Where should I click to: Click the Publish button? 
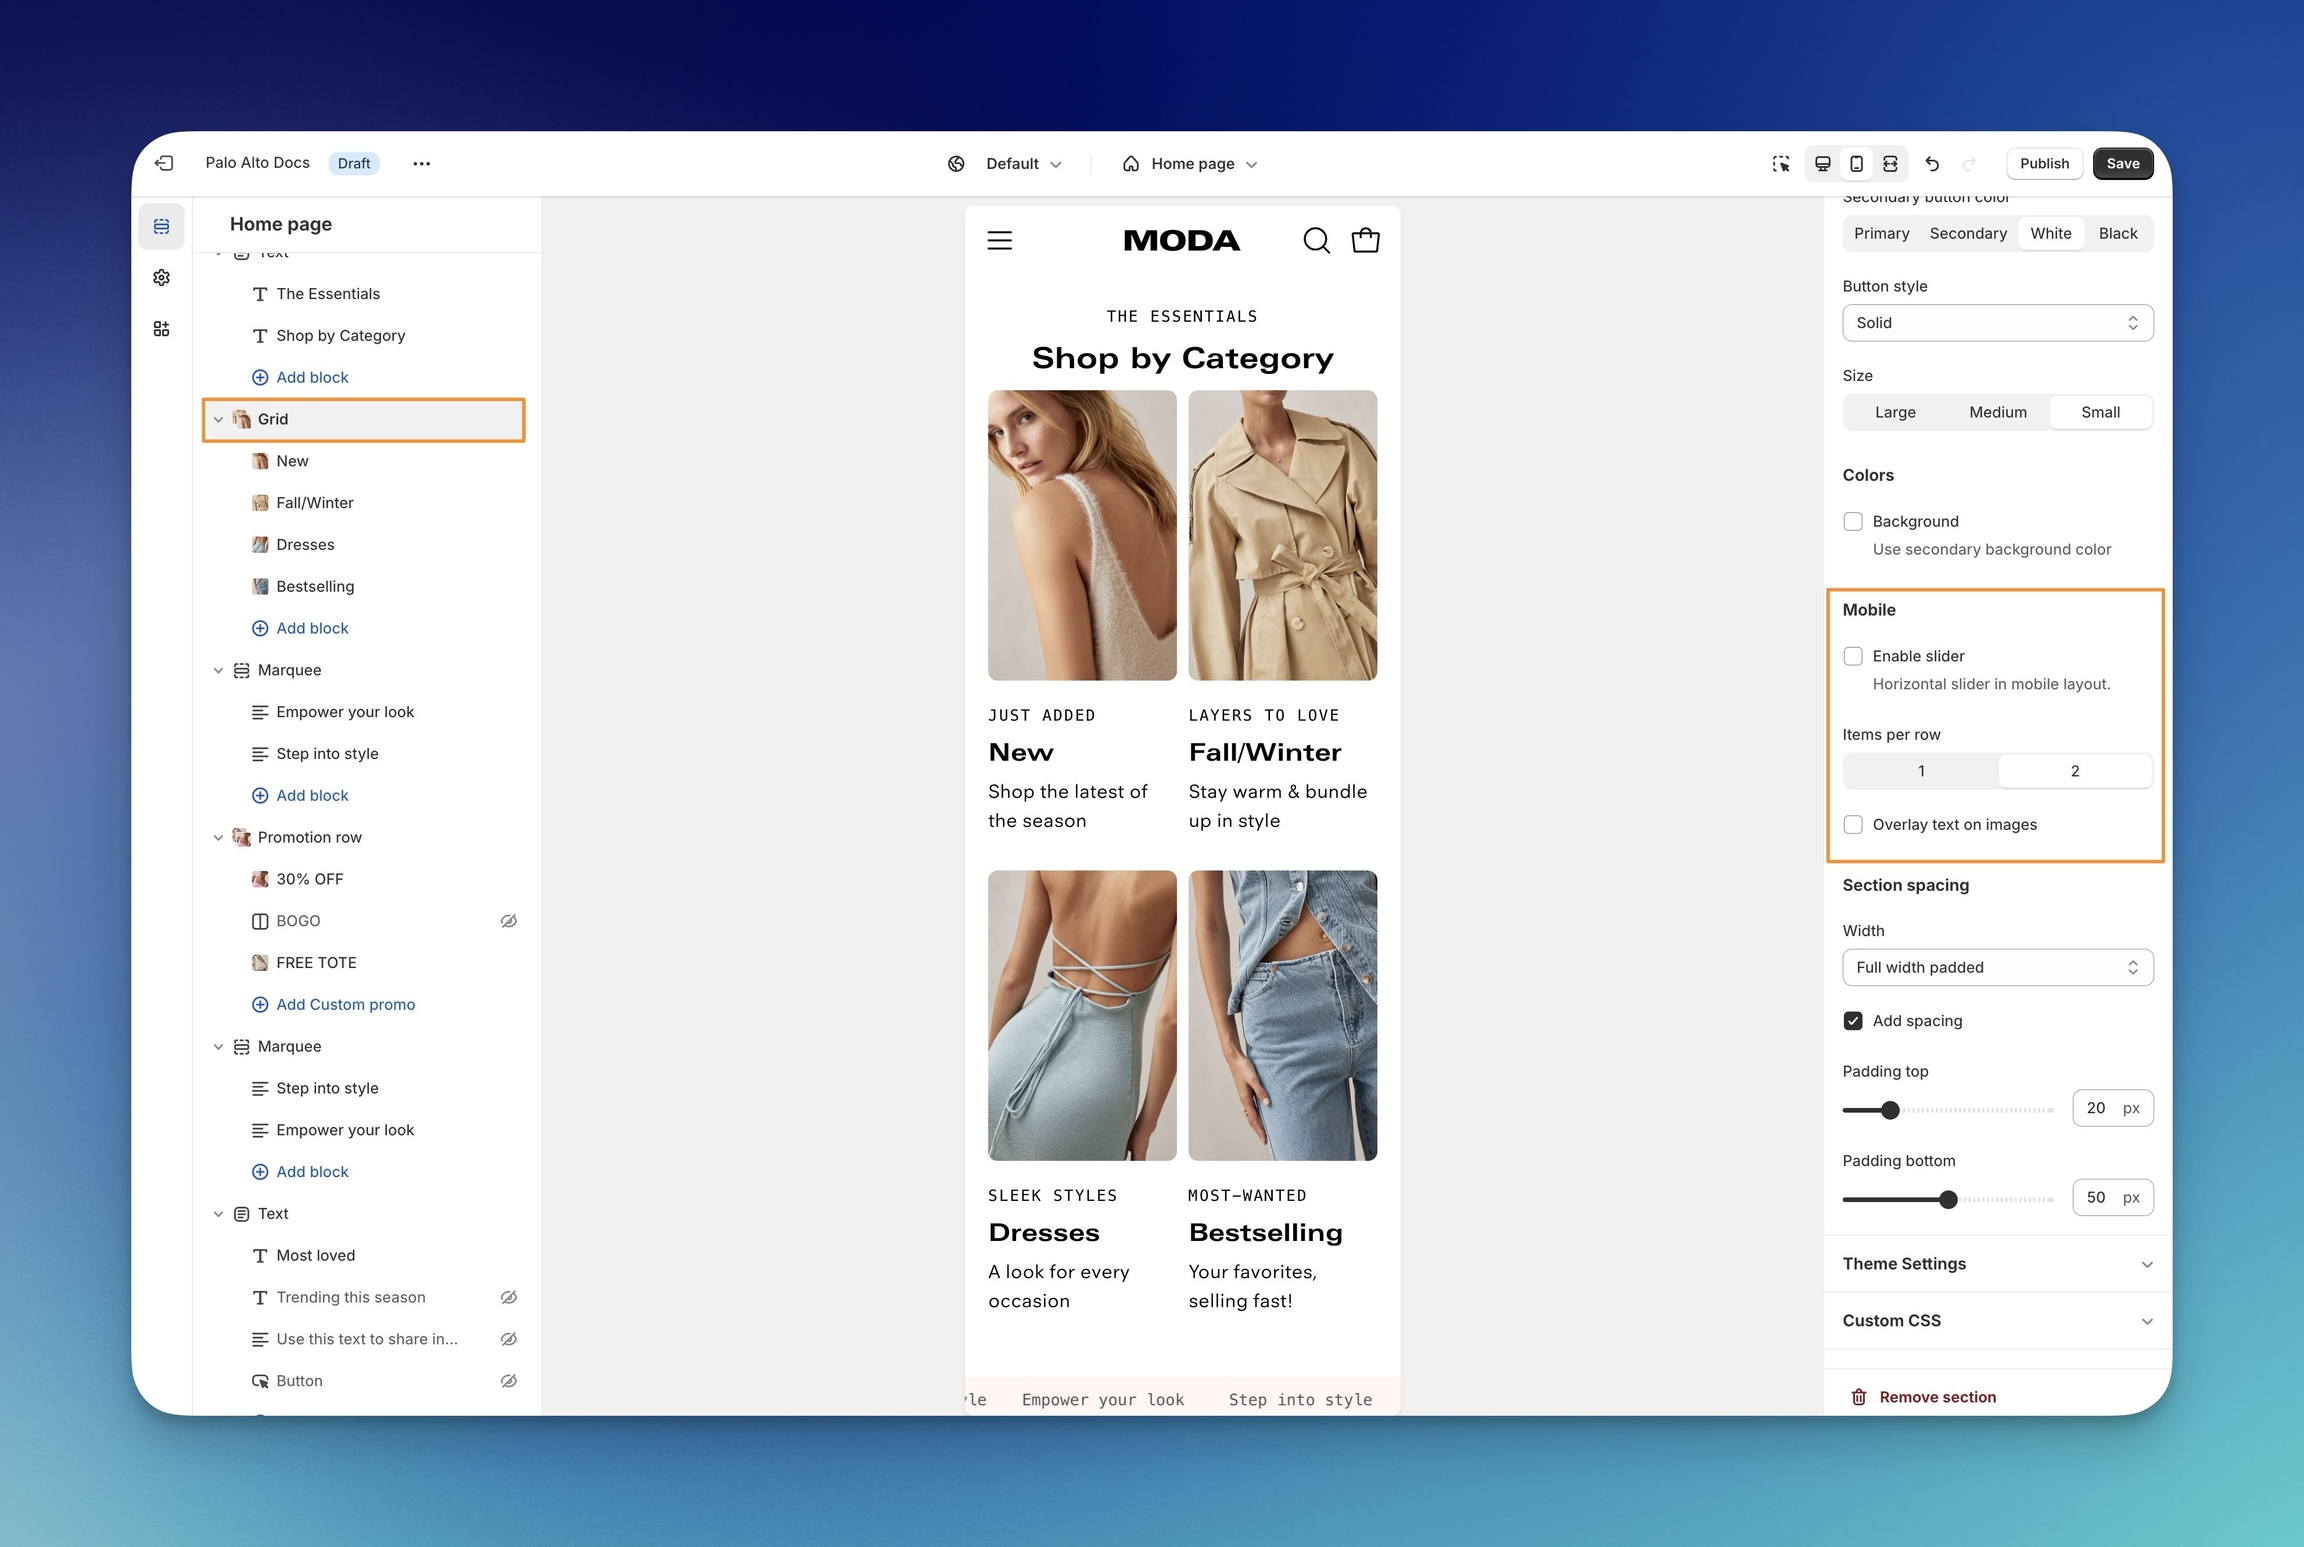[x=2044, y=163]
